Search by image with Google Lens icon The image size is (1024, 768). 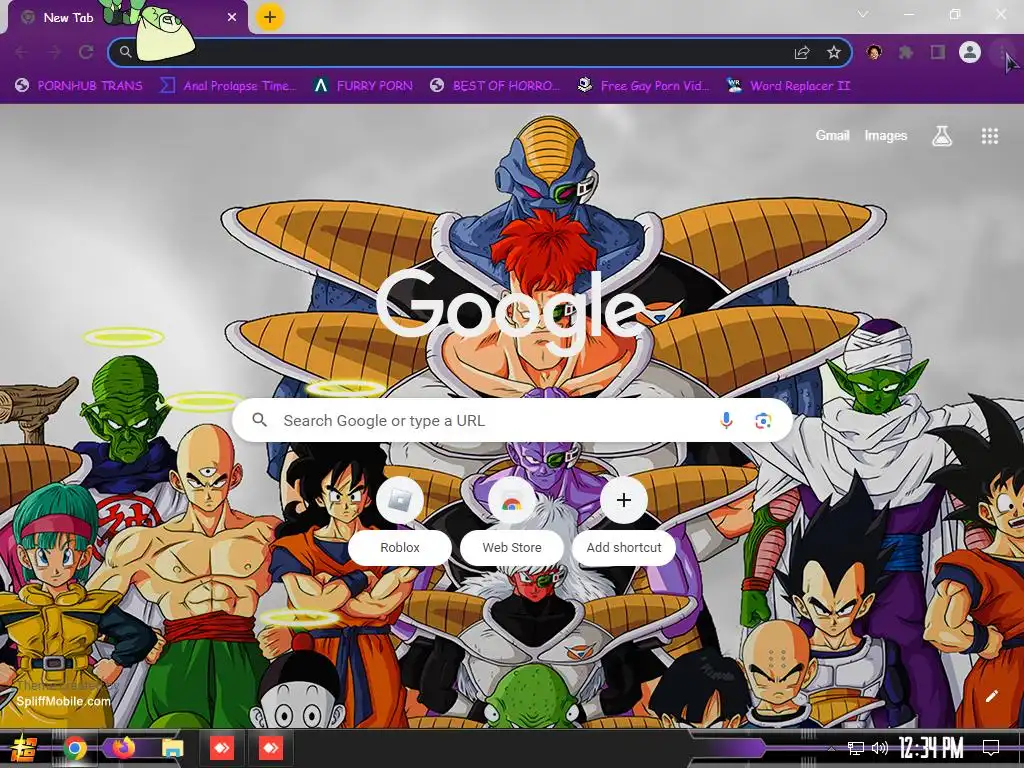click(x=763, y=421)
